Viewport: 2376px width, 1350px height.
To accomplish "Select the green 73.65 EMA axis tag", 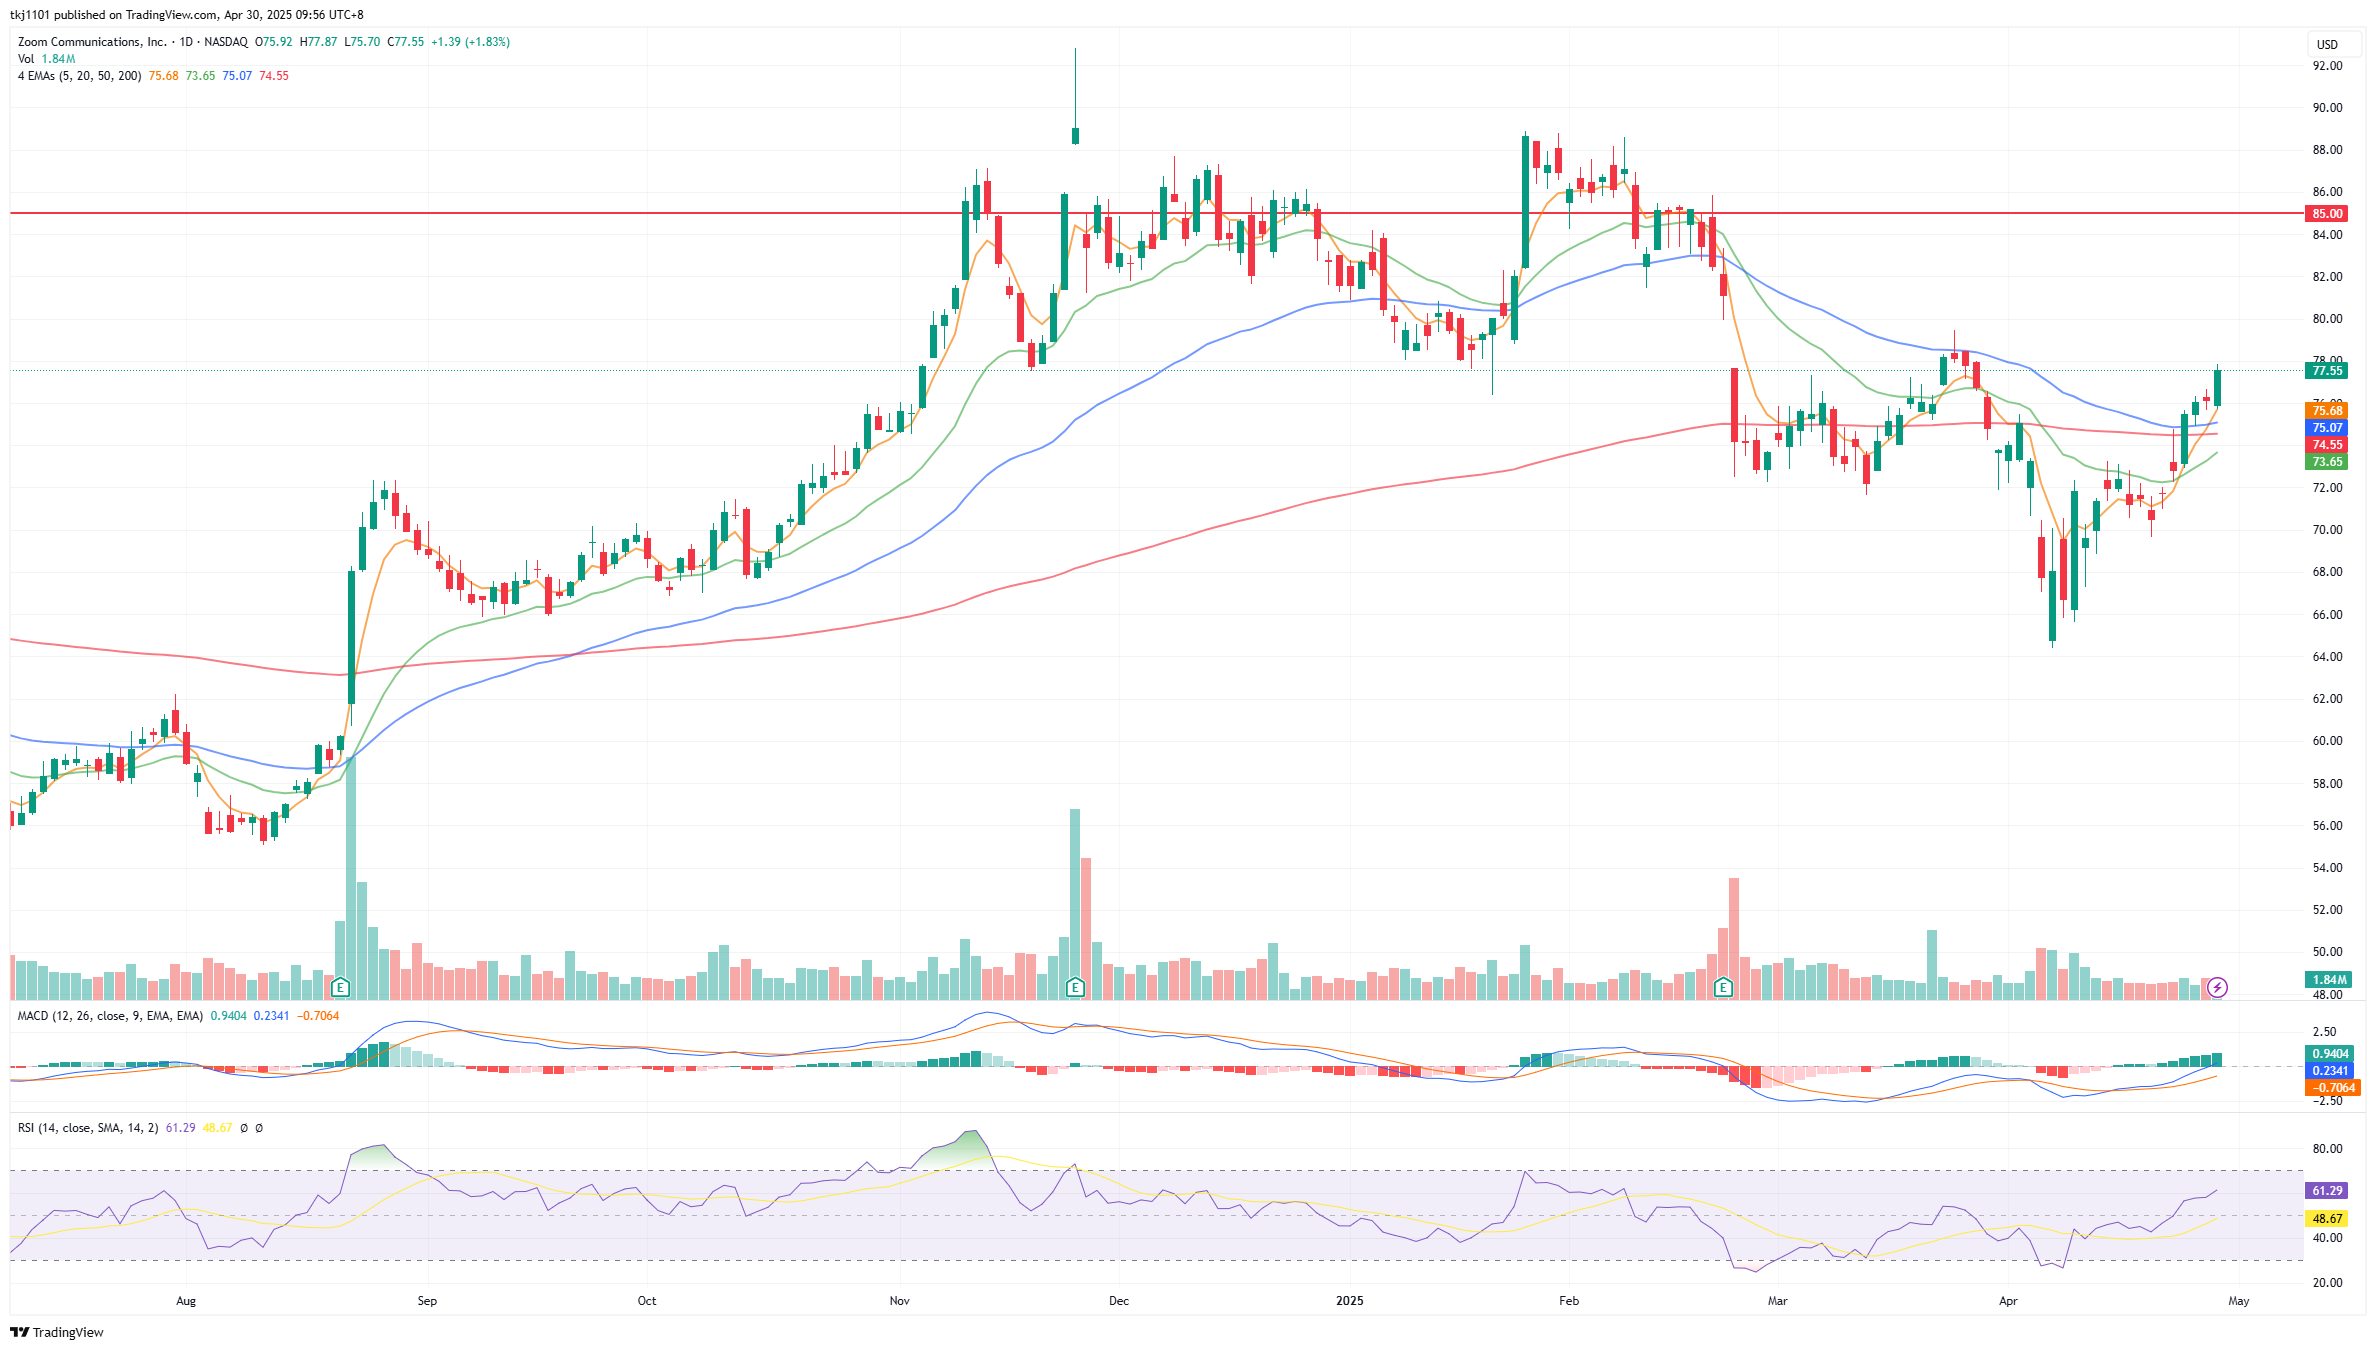I will pos(2327,461).
